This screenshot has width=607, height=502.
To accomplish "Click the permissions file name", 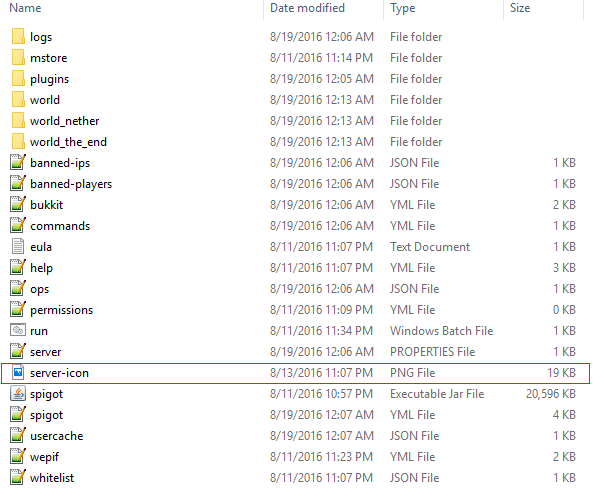I will pyautogui.click(x=61, y=310).
